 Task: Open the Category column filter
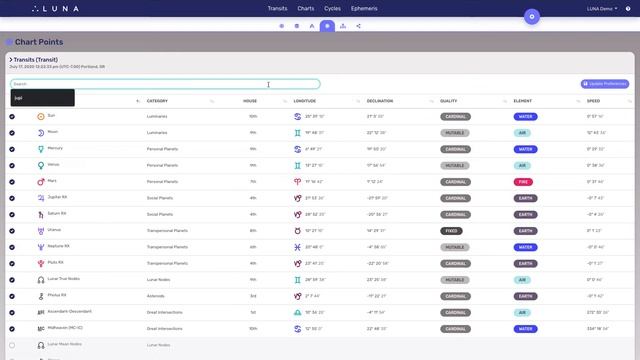212,101
